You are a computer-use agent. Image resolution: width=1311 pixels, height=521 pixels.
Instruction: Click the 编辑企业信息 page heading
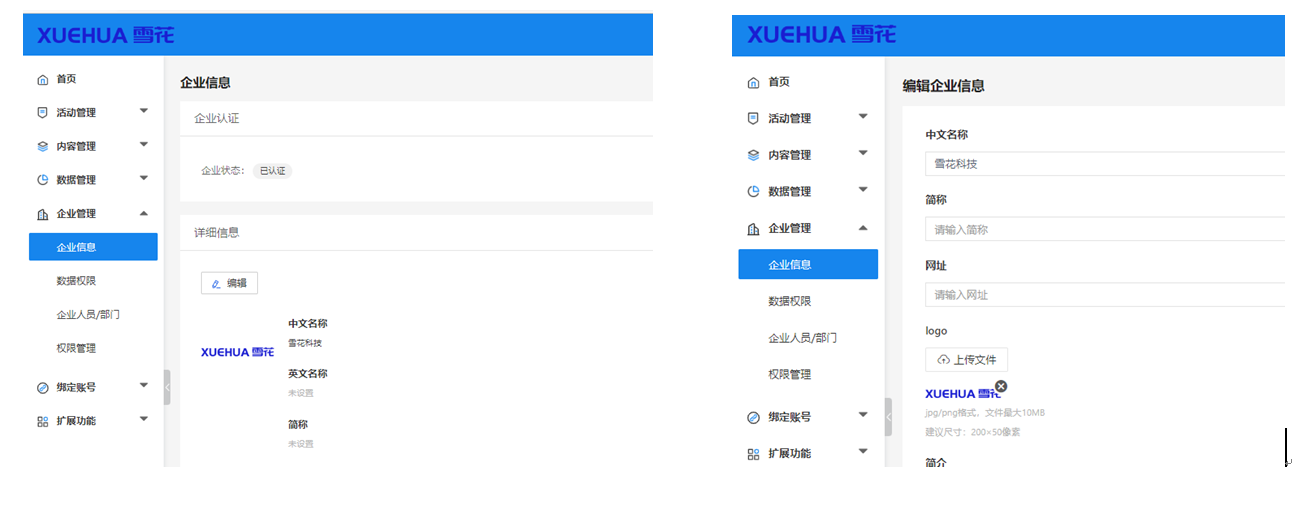click(x=944, y=86)
